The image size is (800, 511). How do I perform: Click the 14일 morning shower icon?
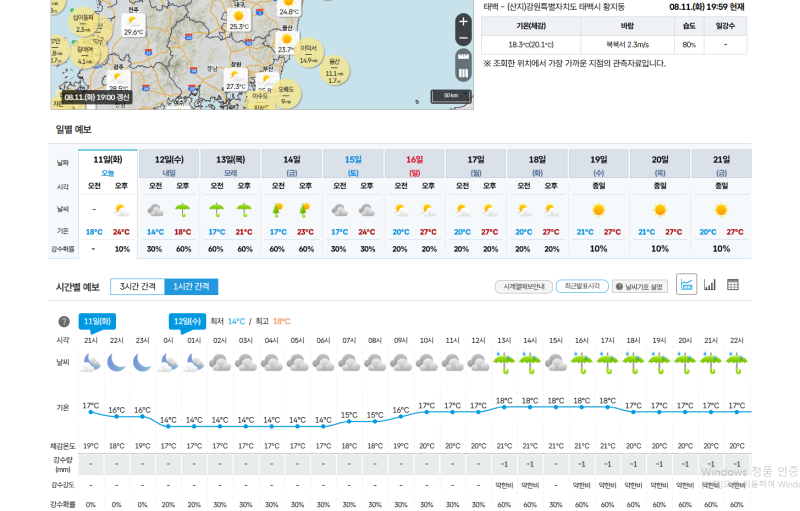tap(278, 210)
